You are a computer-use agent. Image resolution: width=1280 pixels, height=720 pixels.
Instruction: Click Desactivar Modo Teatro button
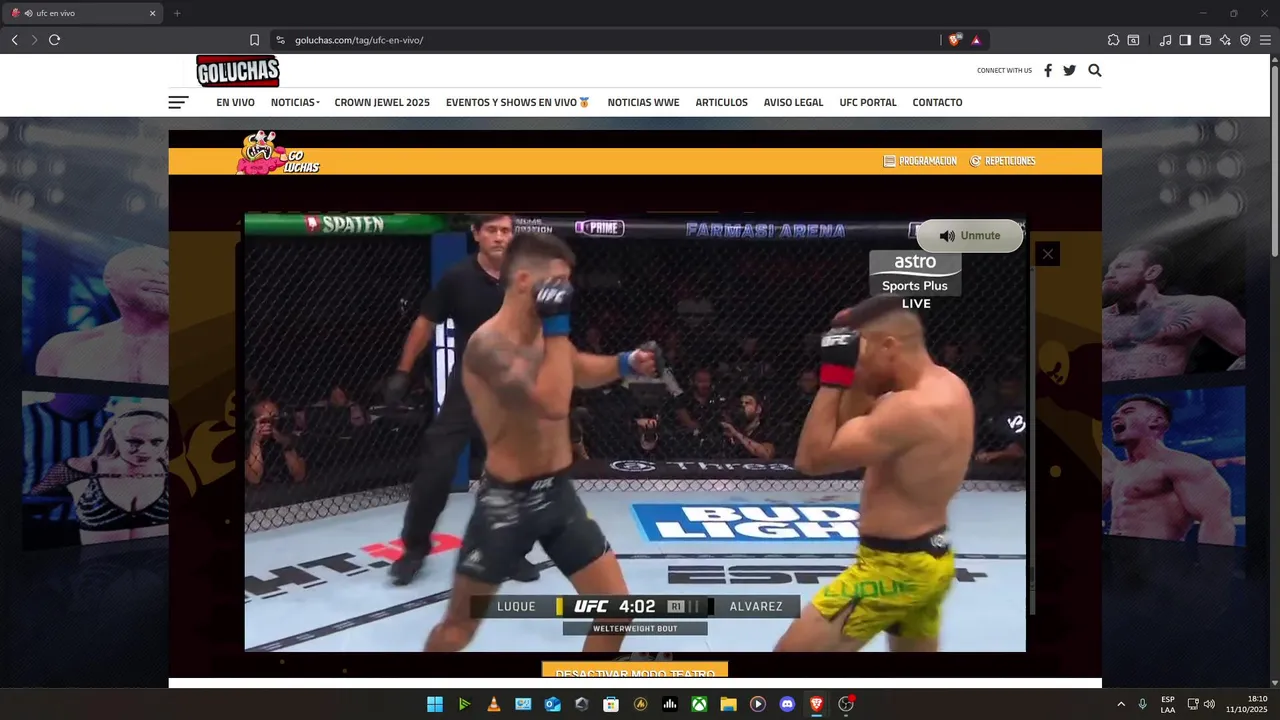pyautogui.click(x=635, y=670)
